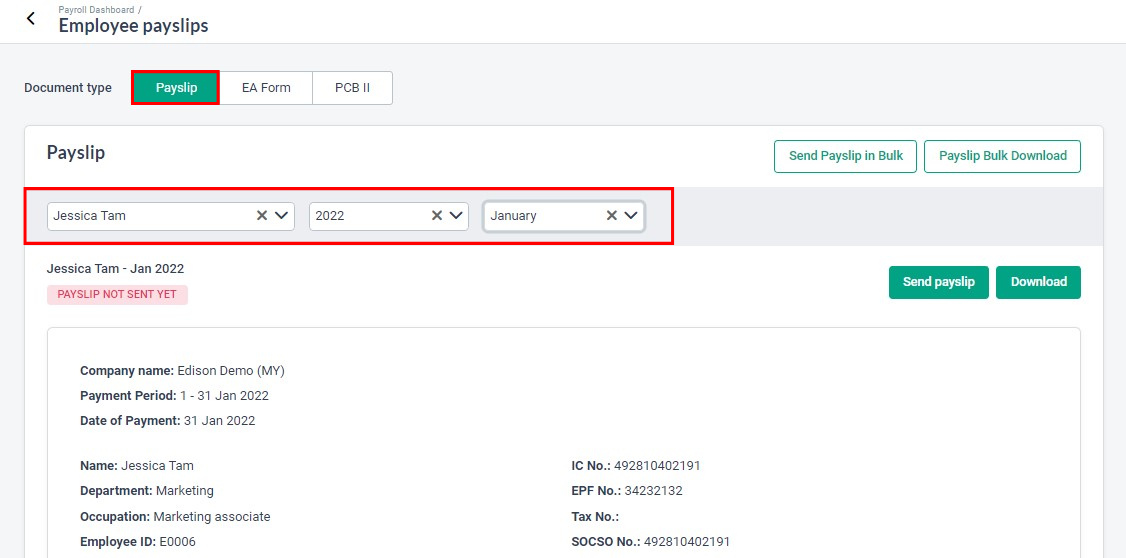Open the 2022 year dropdown chevron
Image resolution: width=1126 pixels, height=558 pixels.
click(455, 215)
